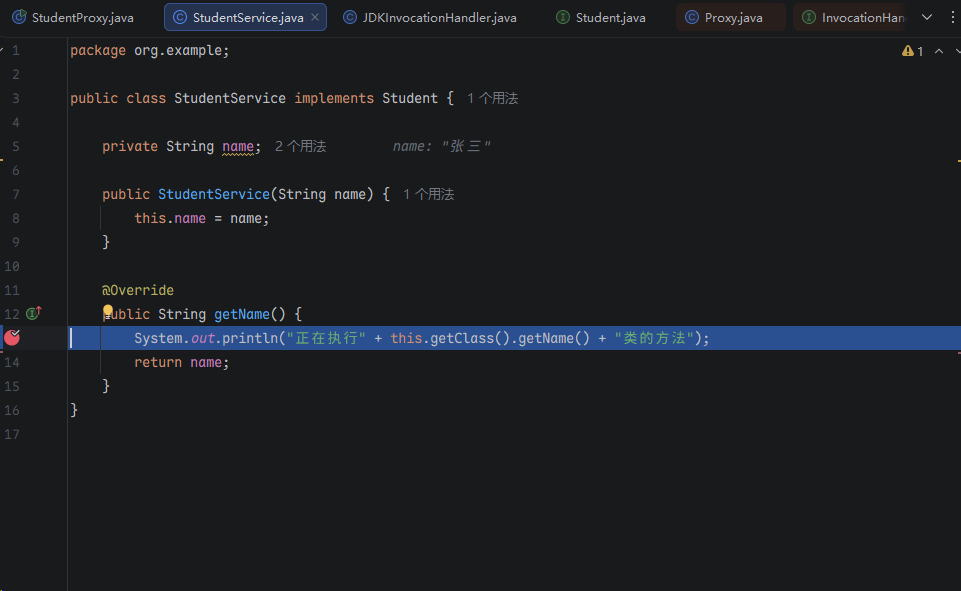
Task: Click the StudentService.java class file icon
Action: 179,18
